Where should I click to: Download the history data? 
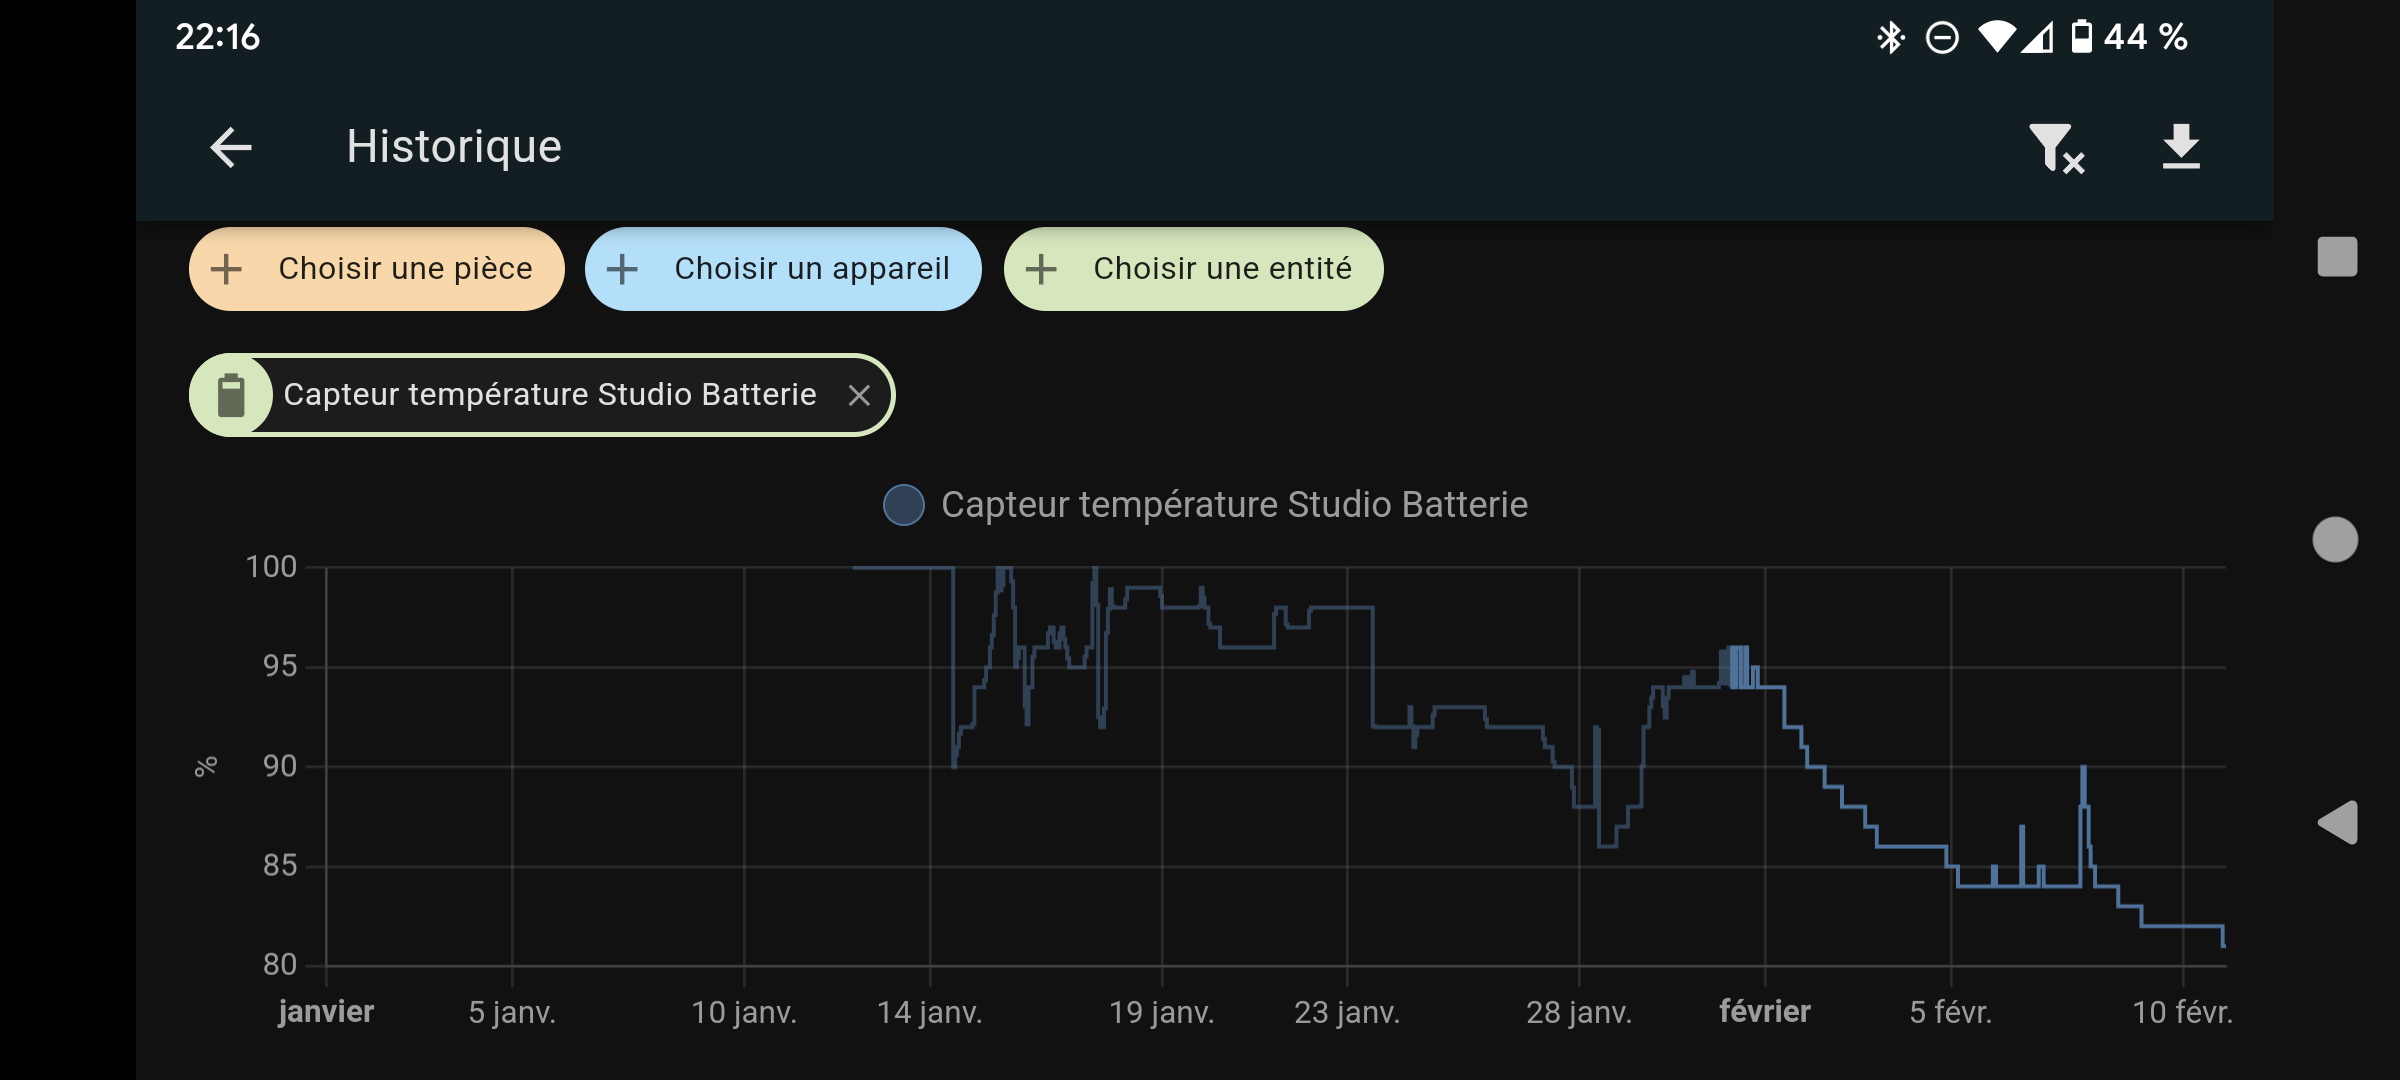(x=2180, y=148)
